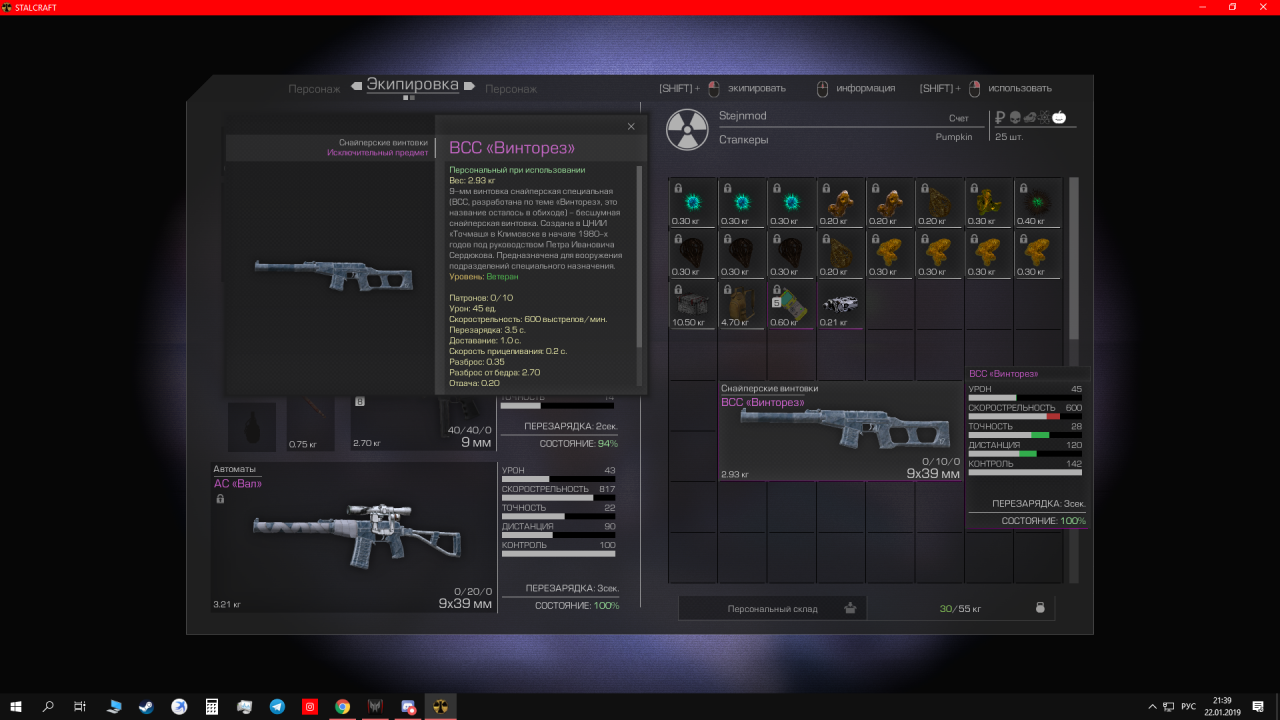Show hidden system tray icons
The width and height of the screenshot is (1280, 720).
[x=1153, y=706]
